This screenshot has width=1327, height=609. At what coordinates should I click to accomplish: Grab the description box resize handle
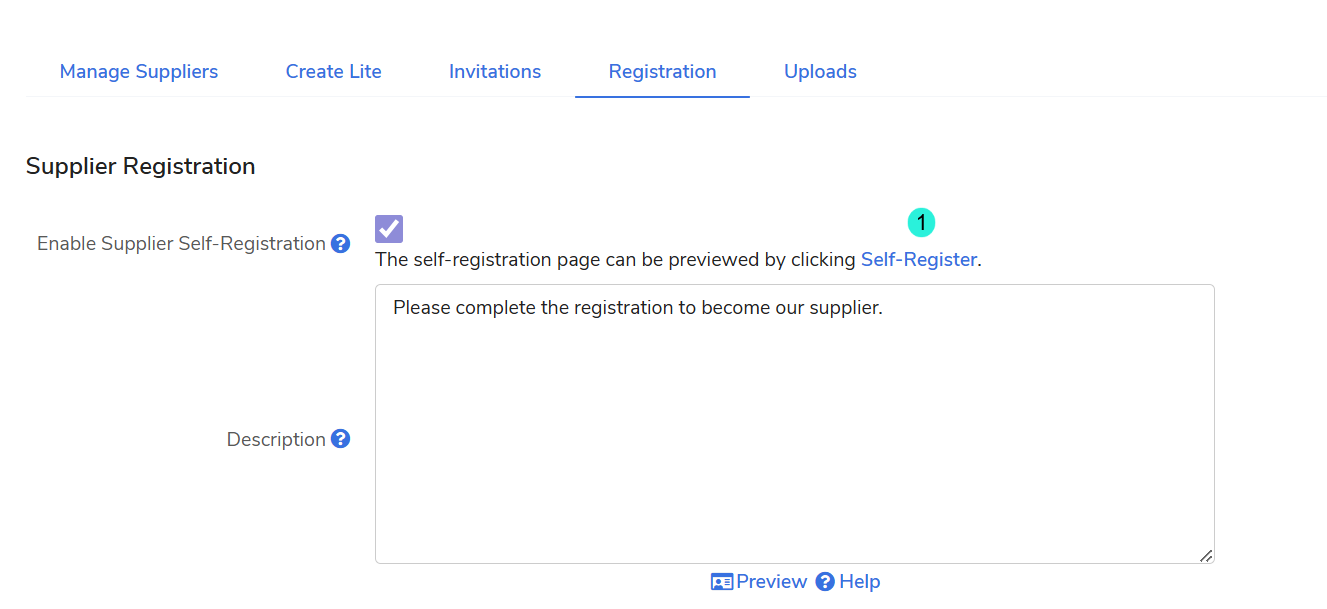[x=1206, y=555]
